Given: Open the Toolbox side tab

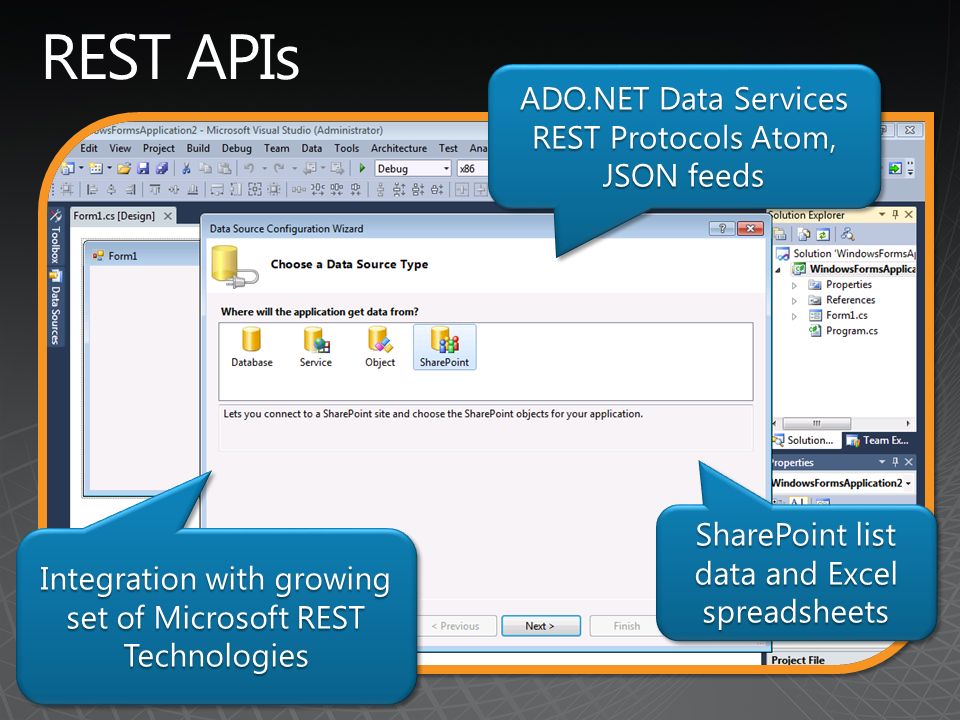Looking at the screenshot, I should [55, 237].
